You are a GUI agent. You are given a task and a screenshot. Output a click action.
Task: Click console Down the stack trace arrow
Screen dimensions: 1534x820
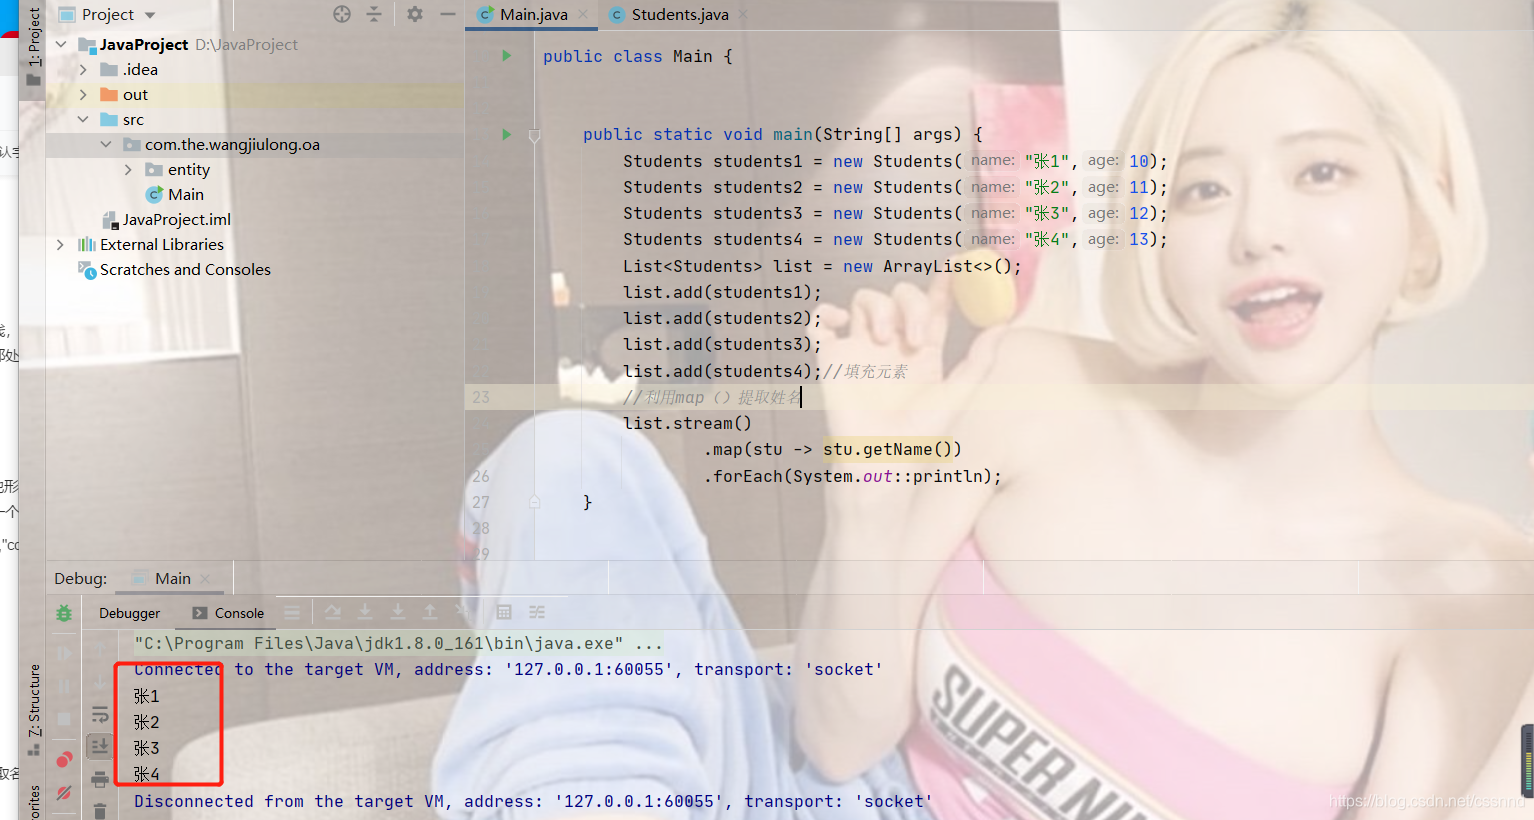pyautogui.click(x=100, y=682)
